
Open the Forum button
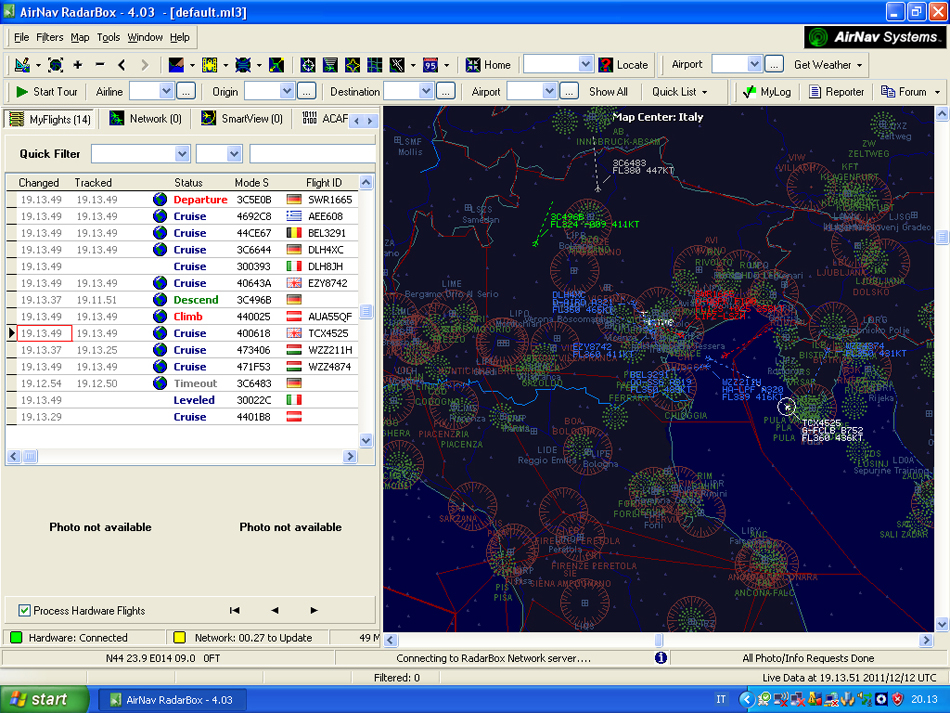[x=905, y=91]
